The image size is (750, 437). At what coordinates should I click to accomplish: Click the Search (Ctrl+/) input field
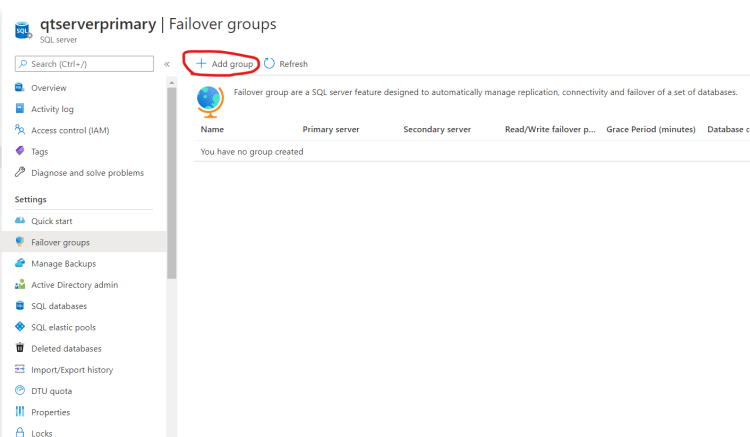click(x=84, y=64)
